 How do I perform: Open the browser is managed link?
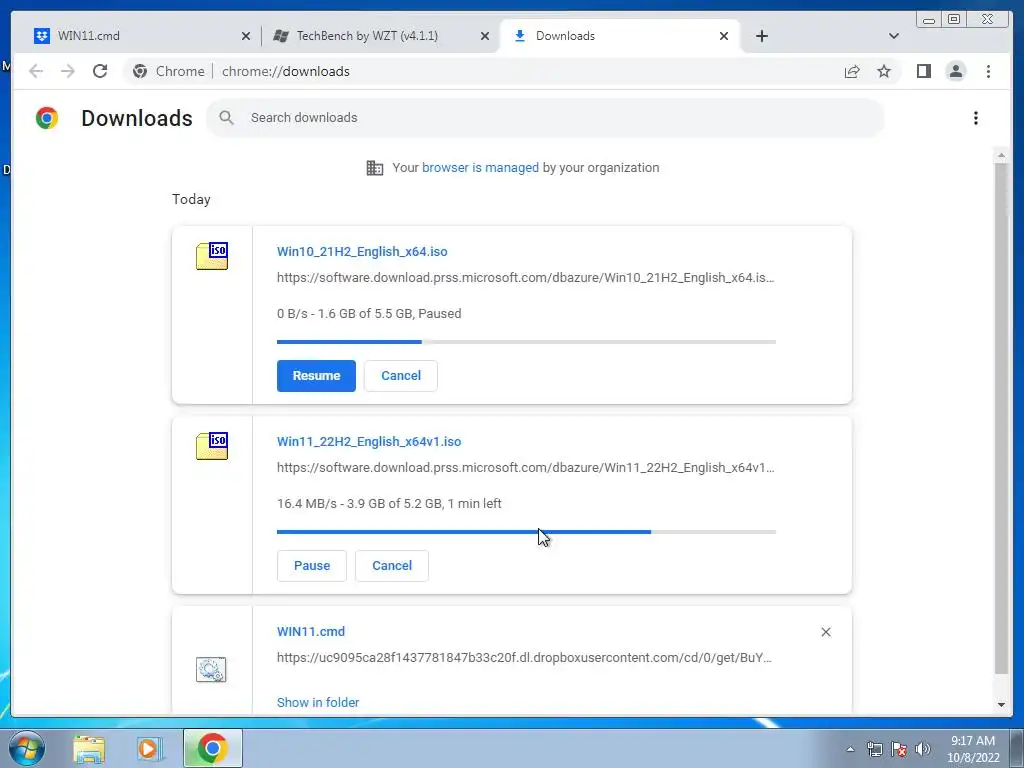480,168
